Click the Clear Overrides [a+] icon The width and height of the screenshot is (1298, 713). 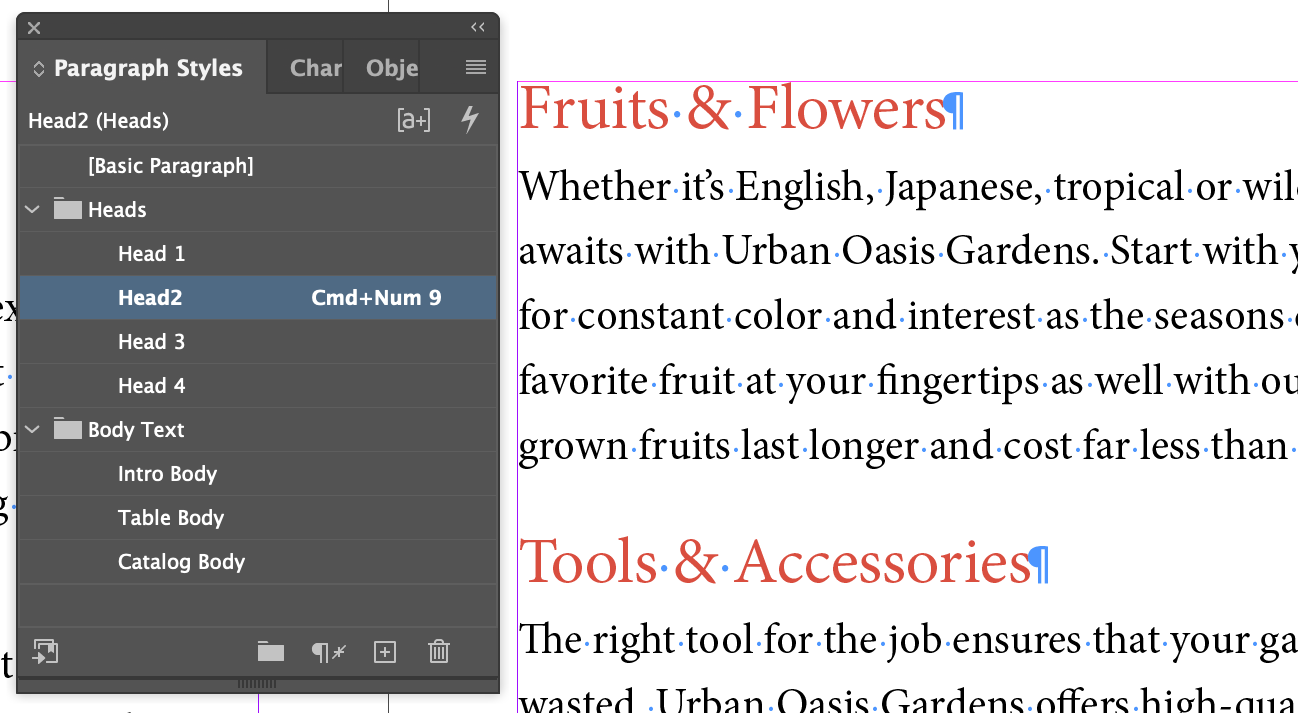click(414, 121)
